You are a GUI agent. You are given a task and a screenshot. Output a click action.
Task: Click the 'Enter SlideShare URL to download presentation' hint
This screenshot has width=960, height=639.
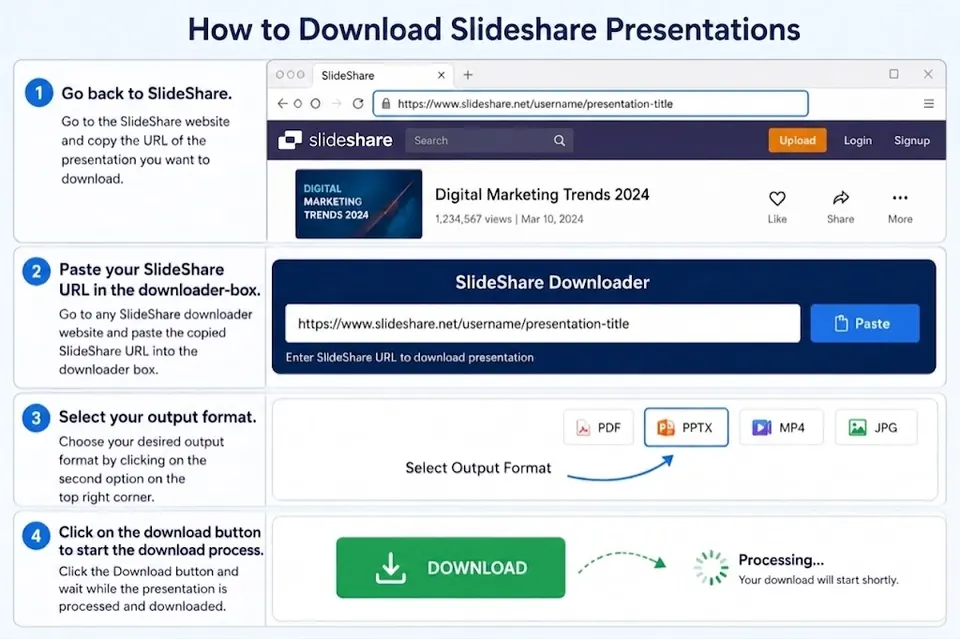(x=410, y=357)
